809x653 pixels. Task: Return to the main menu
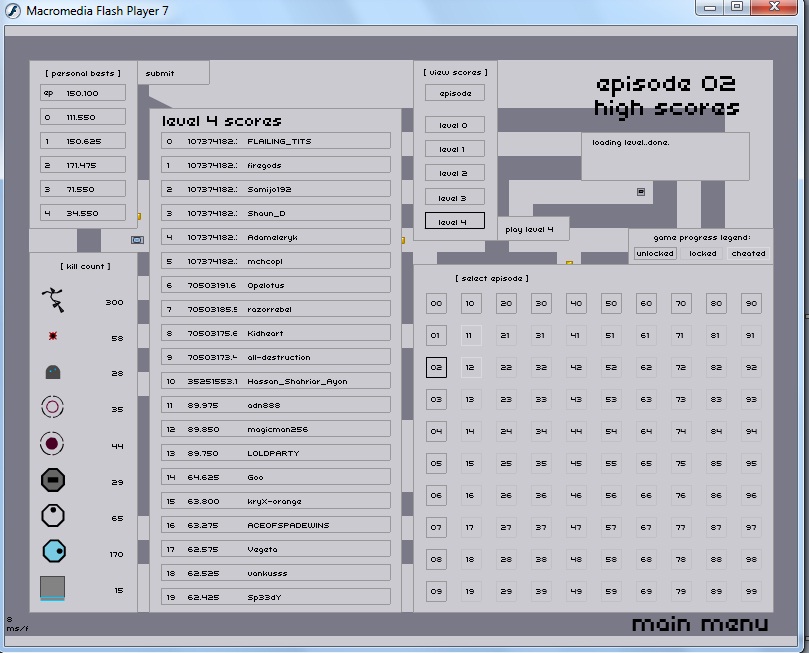point(700,624)
